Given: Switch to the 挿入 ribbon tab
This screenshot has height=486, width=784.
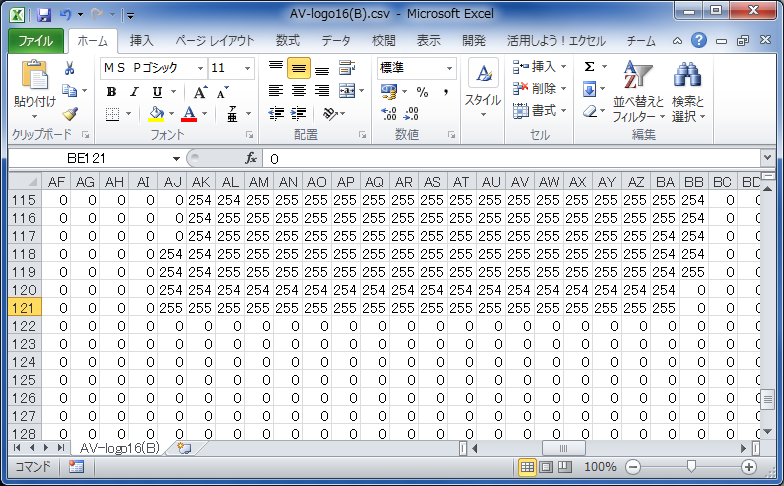Looking at the screenshot, I should 142,40.
